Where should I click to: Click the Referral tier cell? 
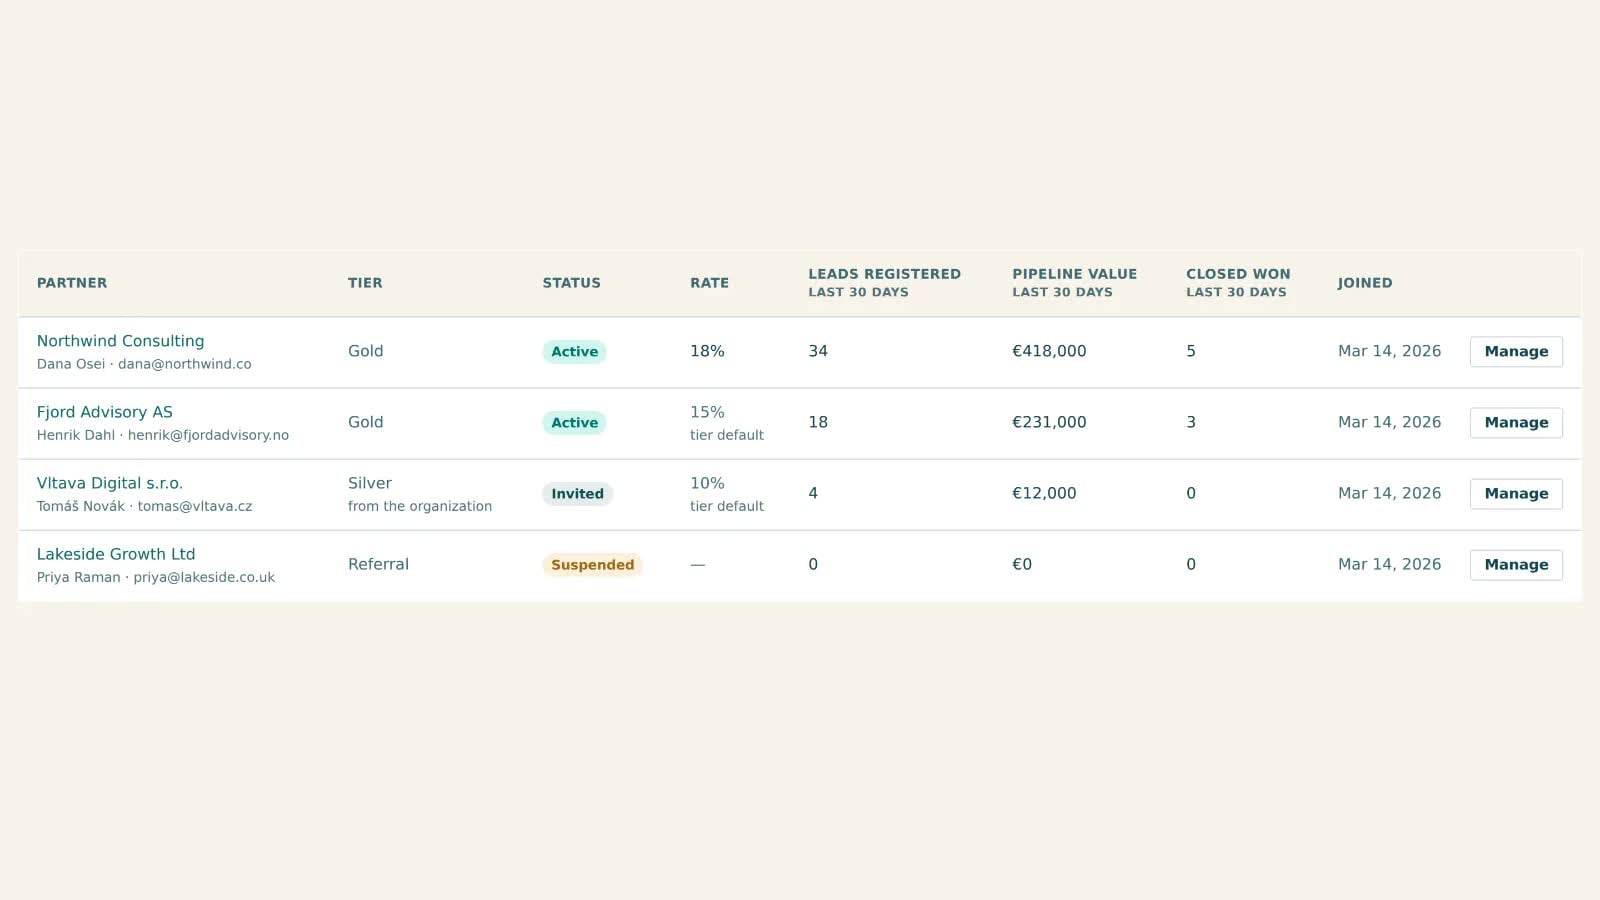(378, 564)
